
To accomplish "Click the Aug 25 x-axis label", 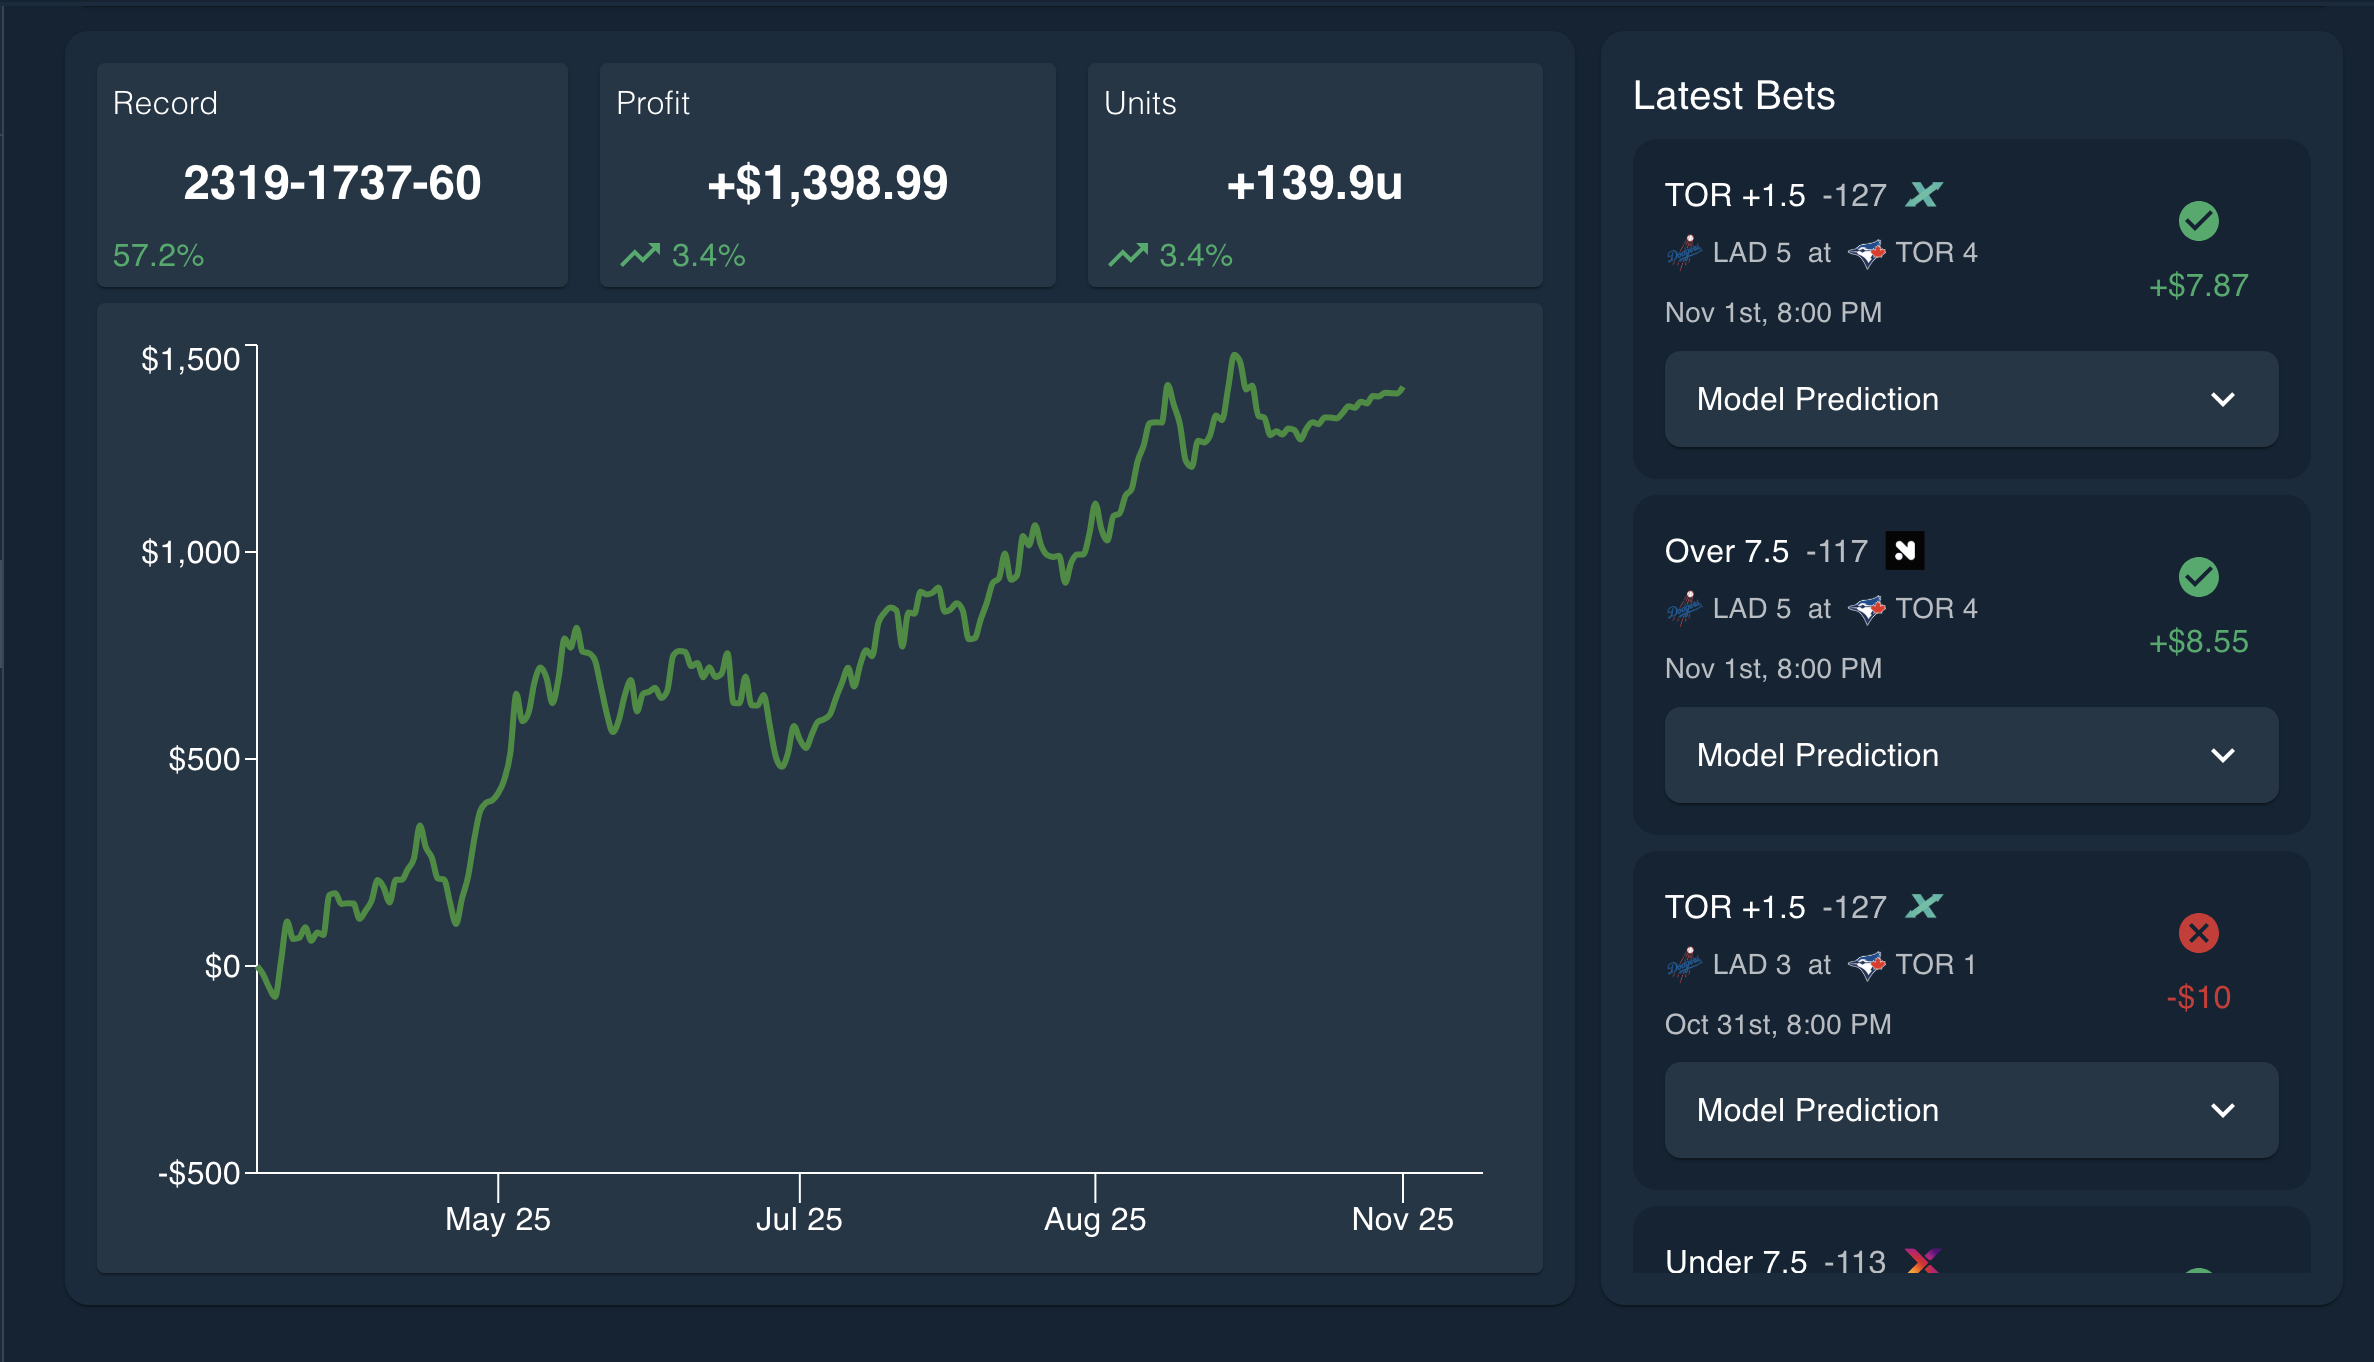I will click(1095, 1220).
